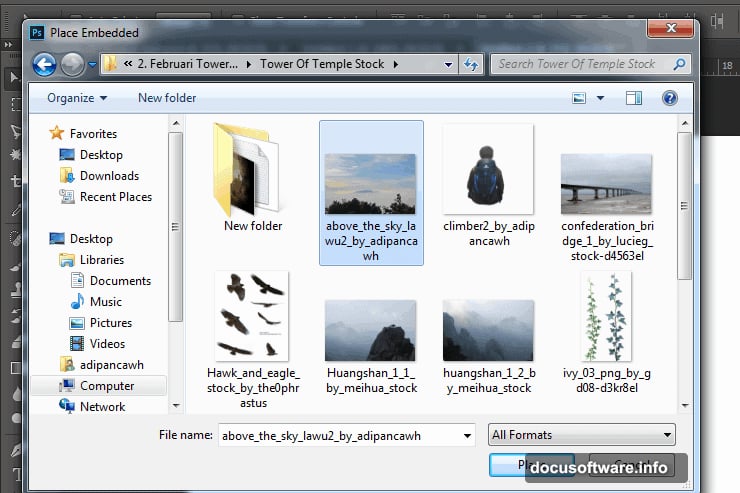Click the file list scroll down arrow
The image size is (740, 493).
(685, 405)
